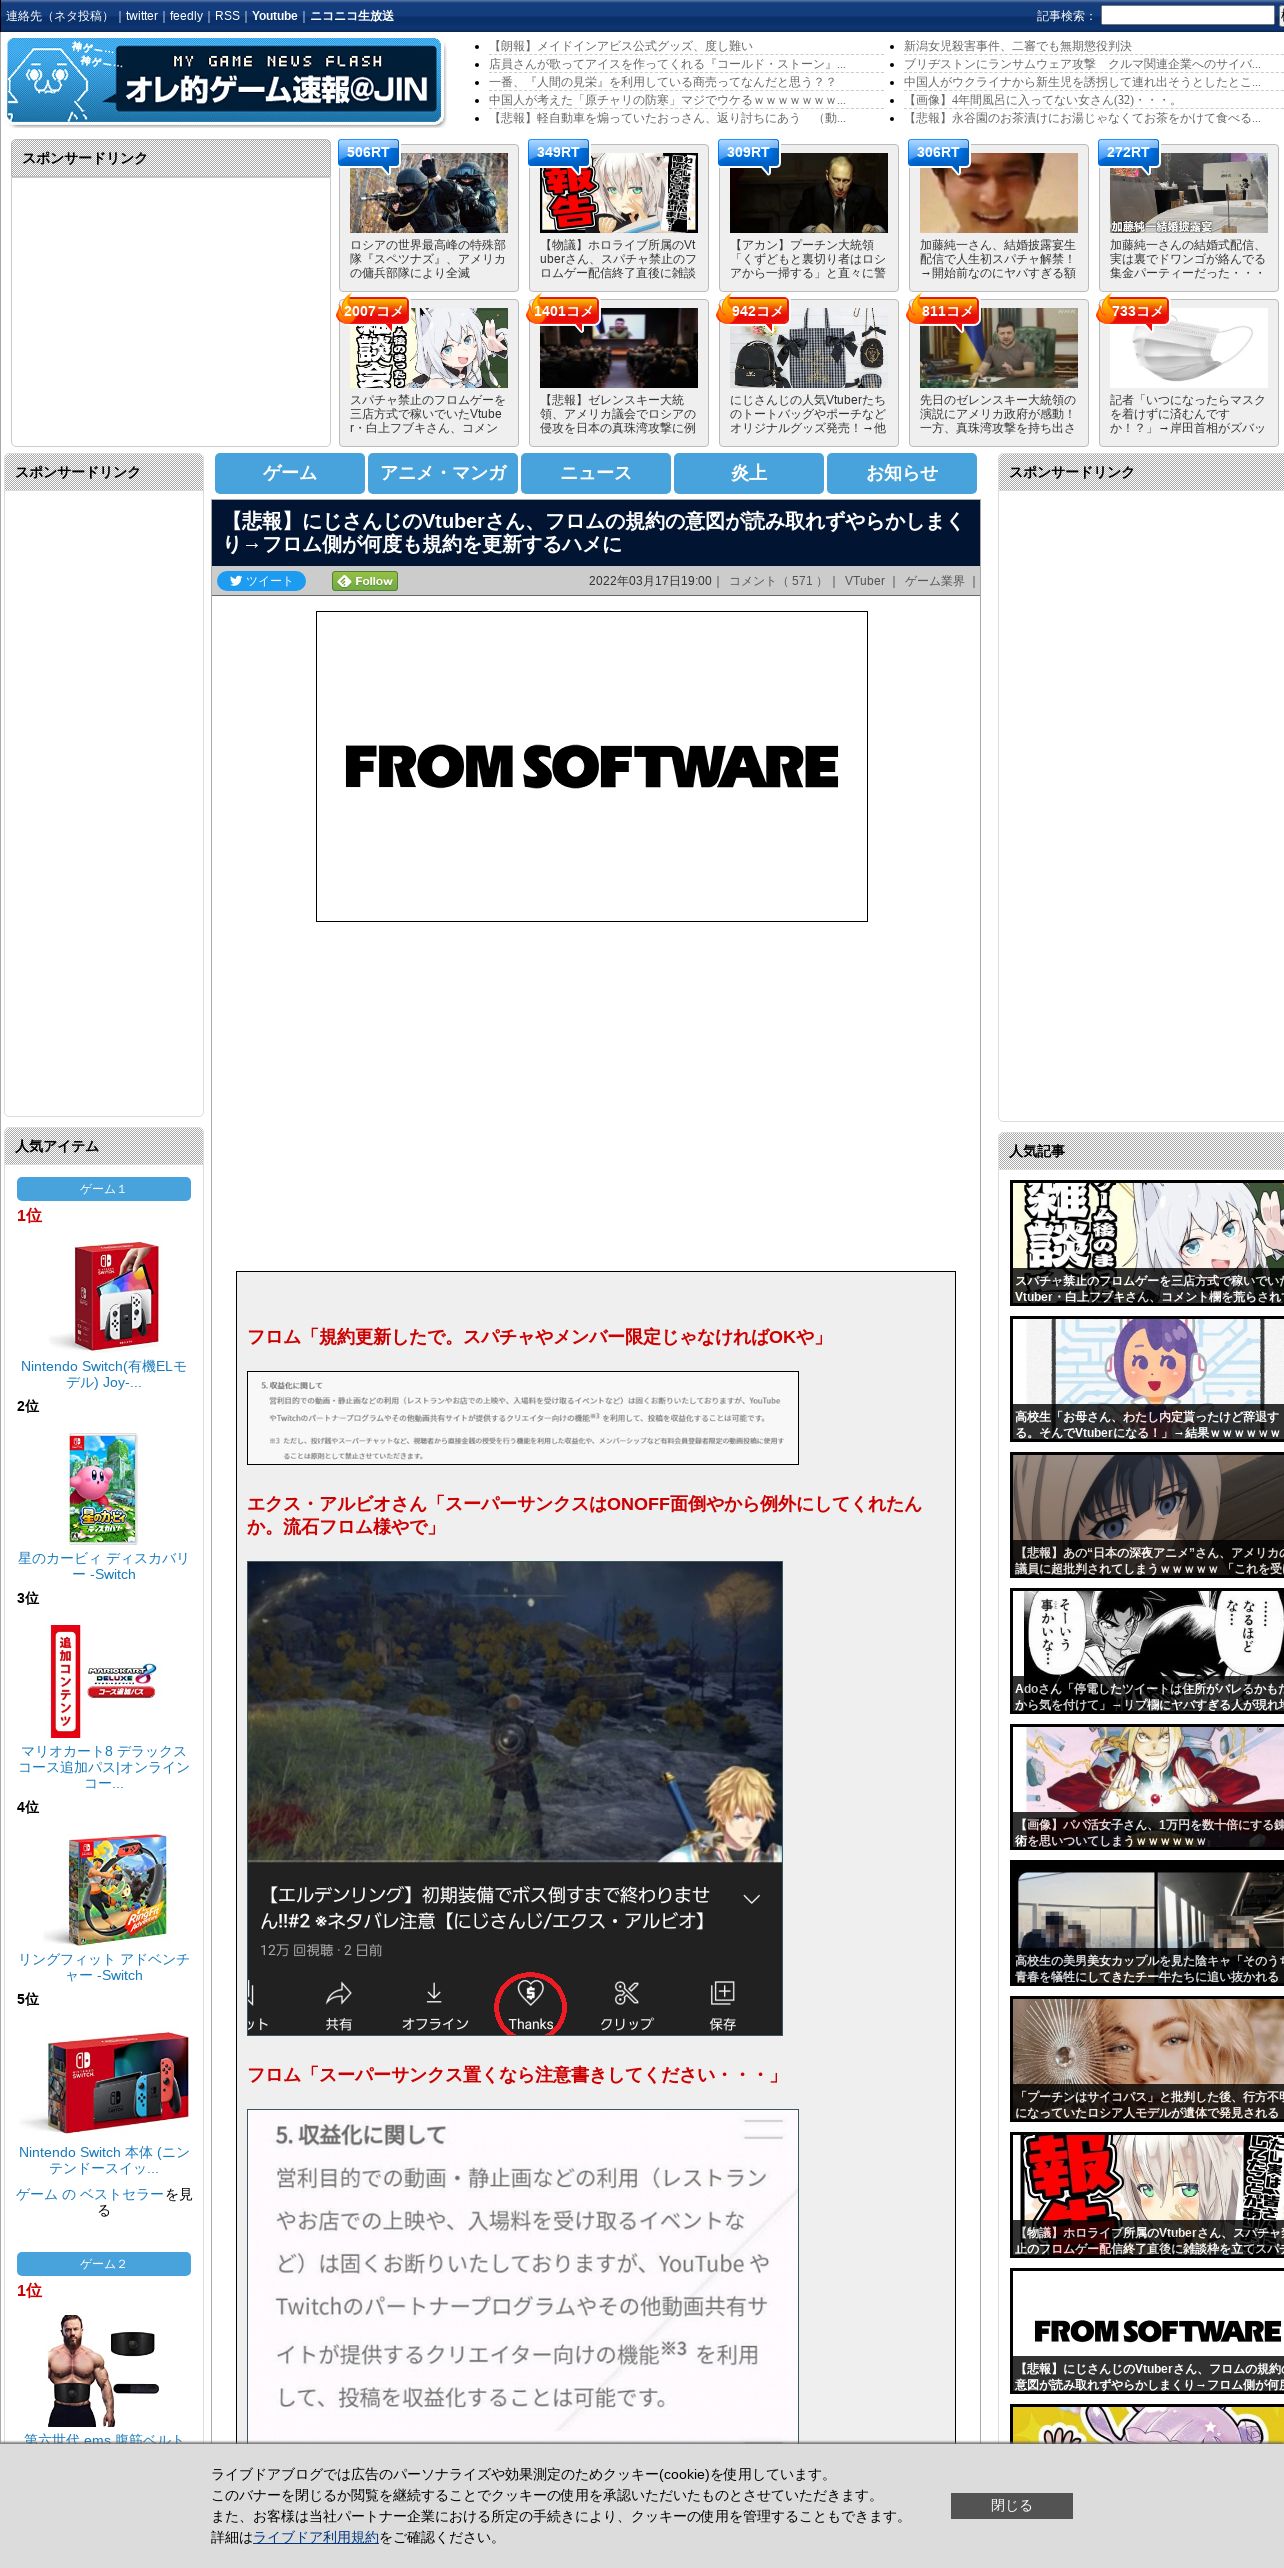
Task: Click the ゲーム１ ranking header button
Action: point(103,1189)
